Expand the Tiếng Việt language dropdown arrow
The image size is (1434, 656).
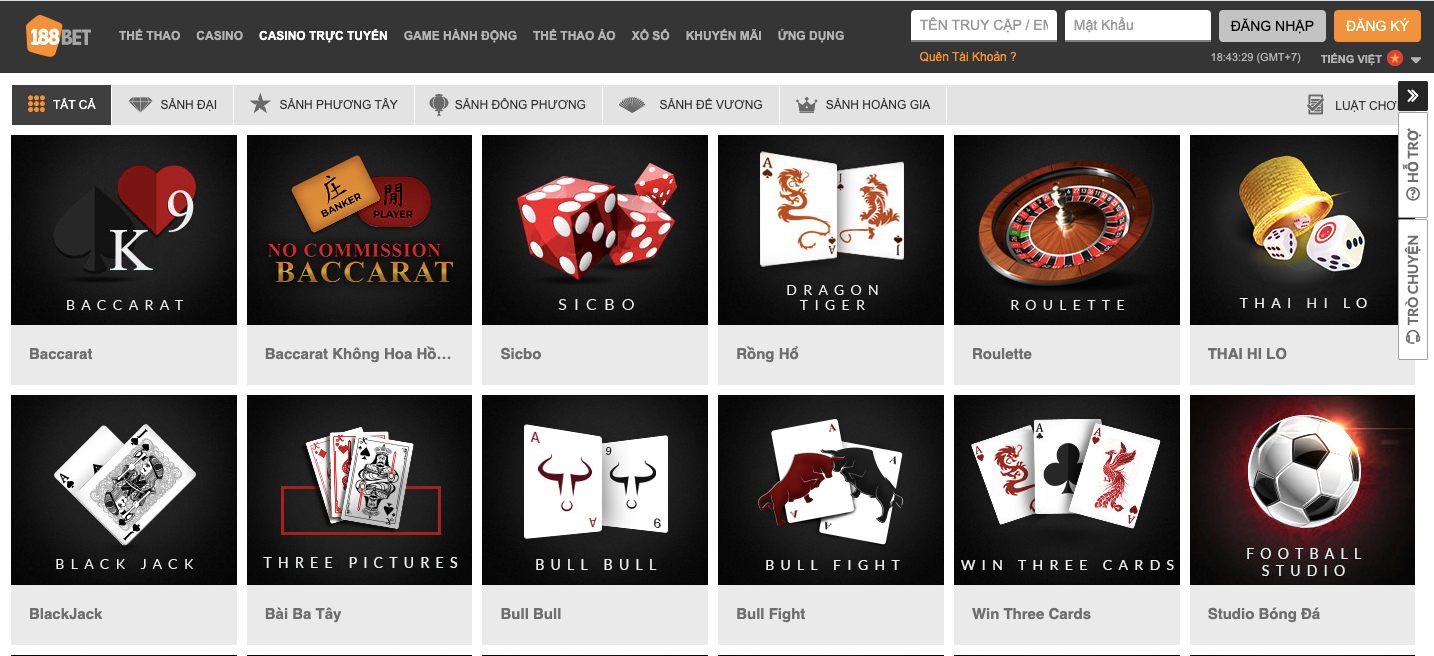point(1415,59)
